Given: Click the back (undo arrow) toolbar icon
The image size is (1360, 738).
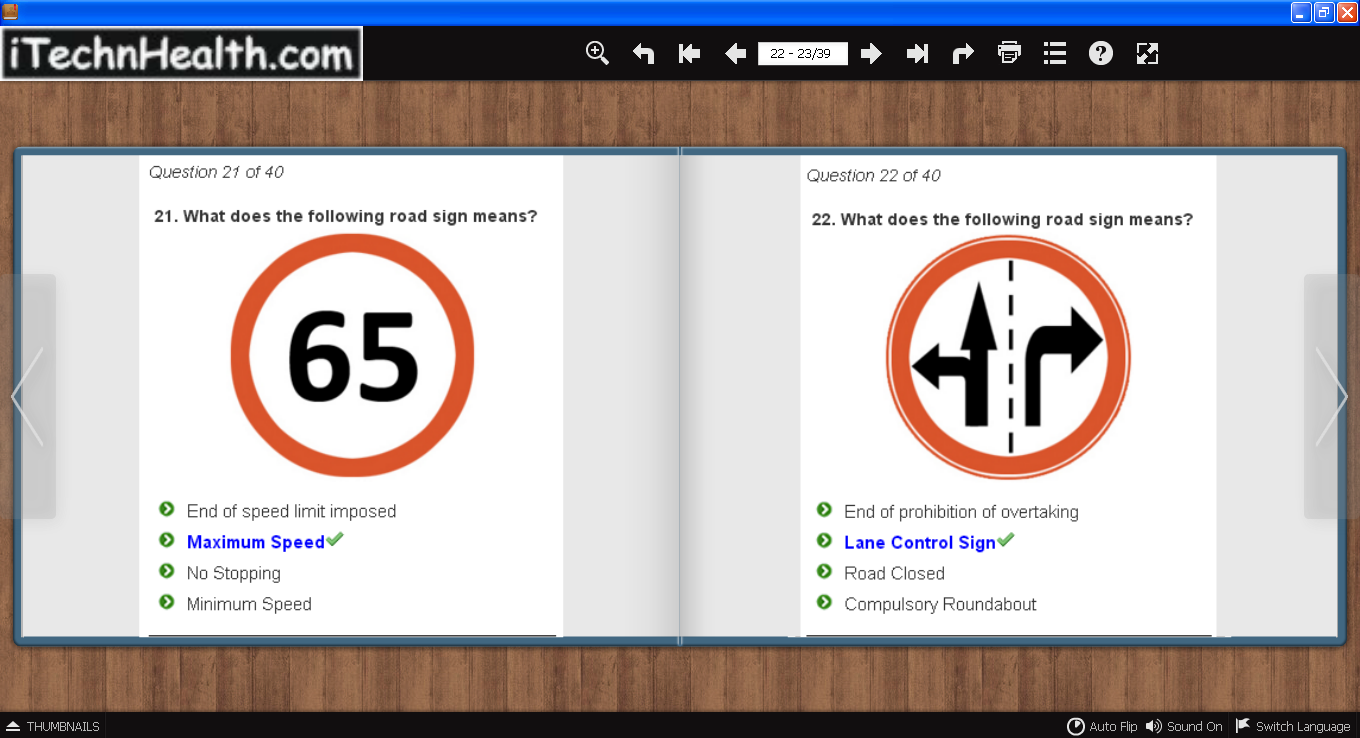Looking at the screenshot, I should pyautogui.click(x=643, y=53).
